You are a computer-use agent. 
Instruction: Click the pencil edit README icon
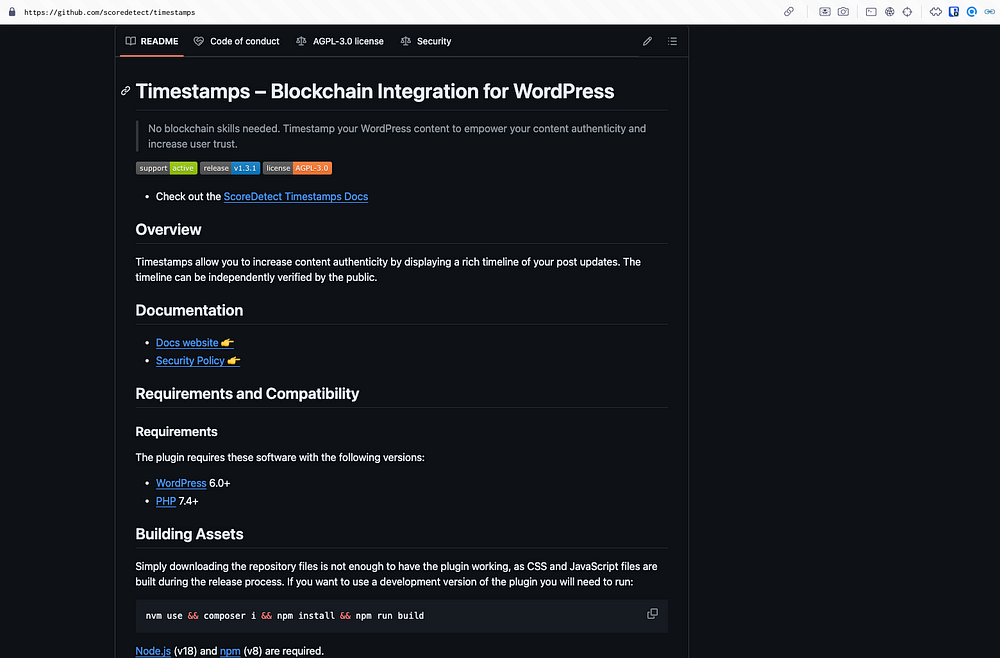(647, 41)
